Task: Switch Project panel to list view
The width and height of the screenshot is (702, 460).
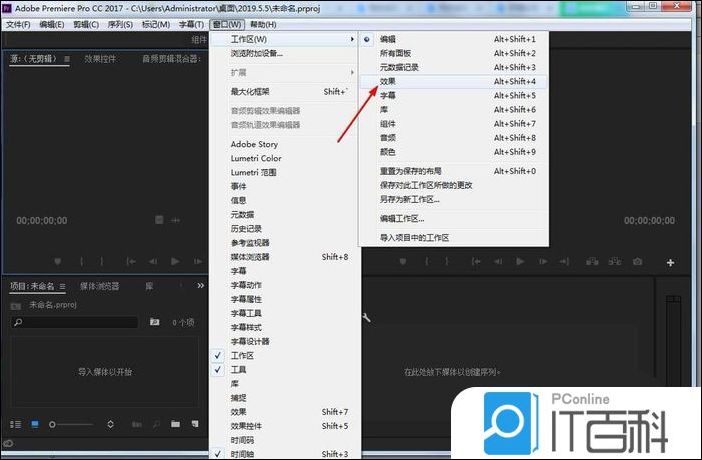Action: click(15, 425)
